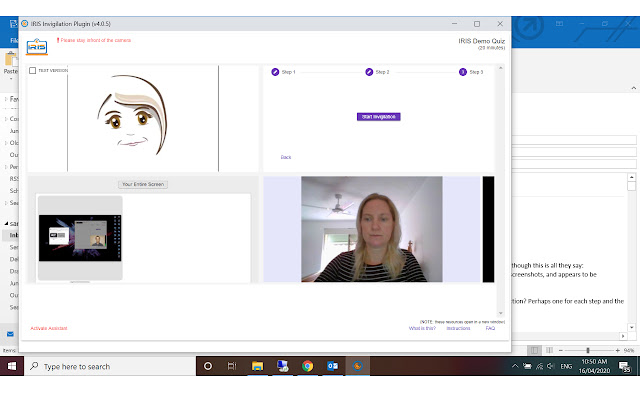Click the Paste icon in Outlook

11,59
